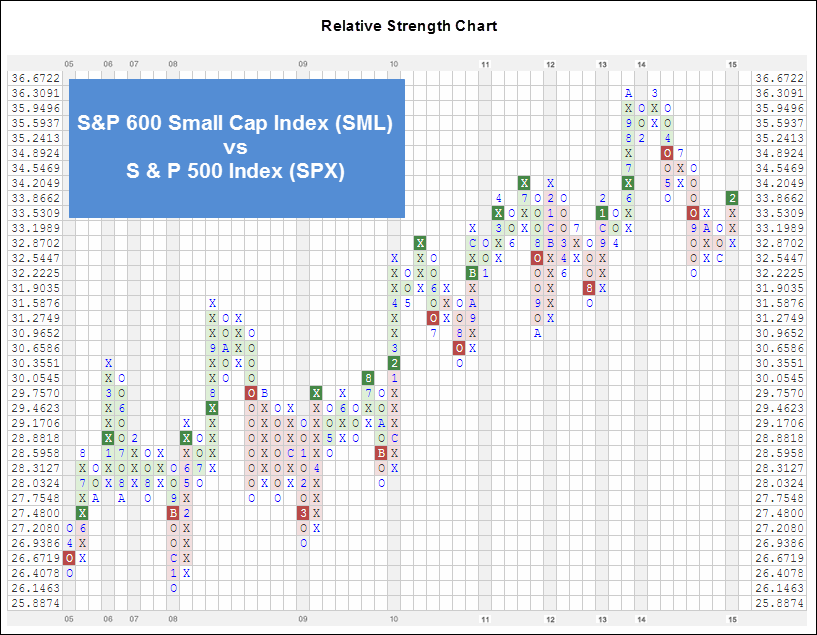Select the red B marker at the 28.5958 level

[x=380, y=453]
